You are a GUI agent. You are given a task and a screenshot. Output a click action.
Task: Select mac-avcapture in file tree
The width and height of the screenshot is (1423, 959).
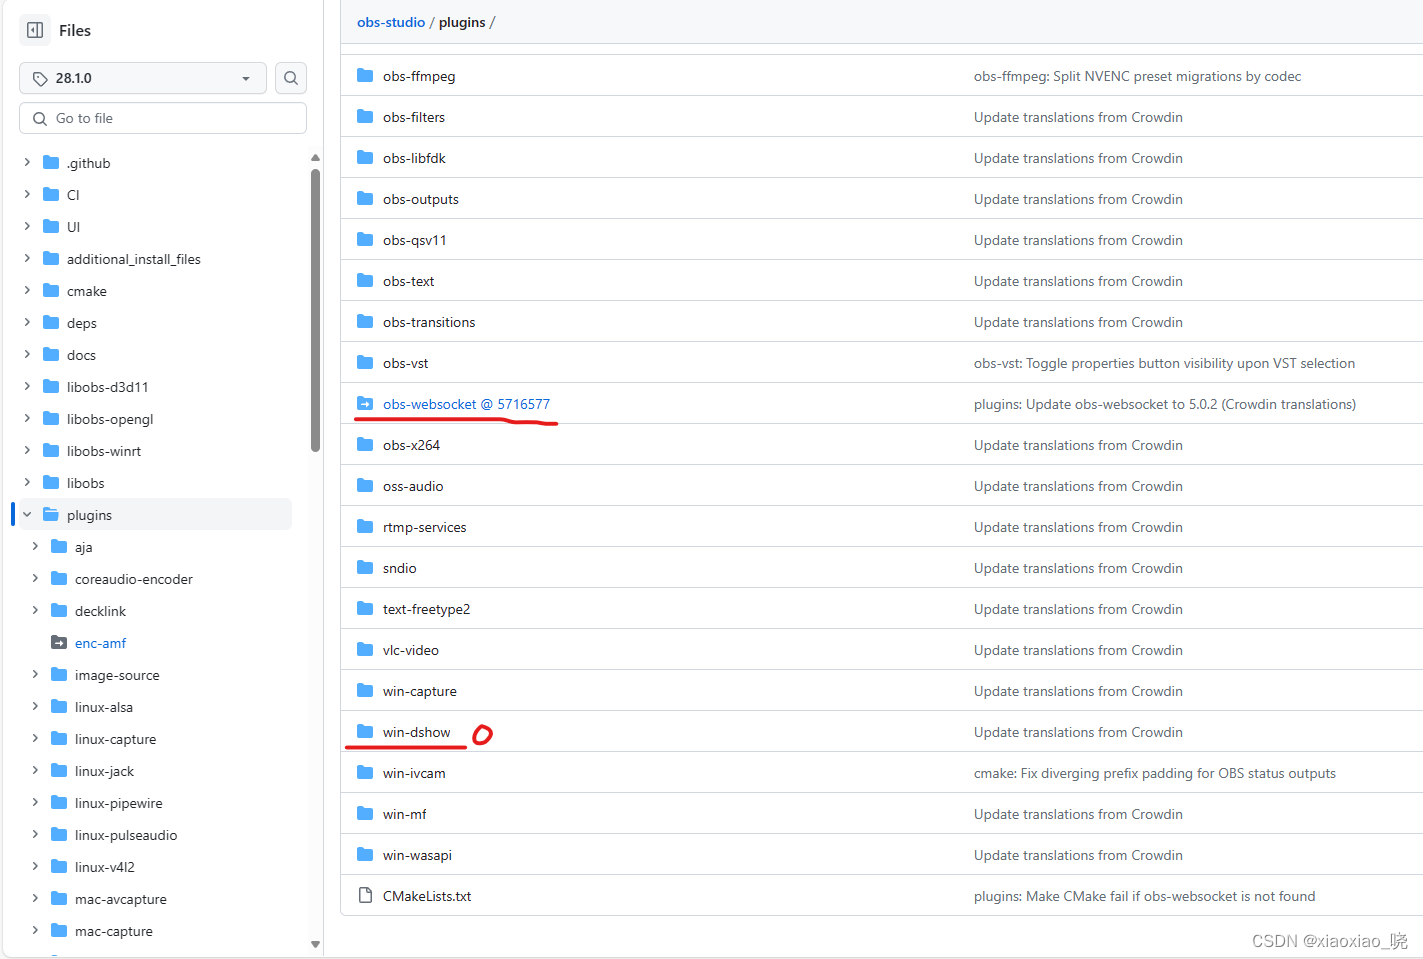[121, 899]
